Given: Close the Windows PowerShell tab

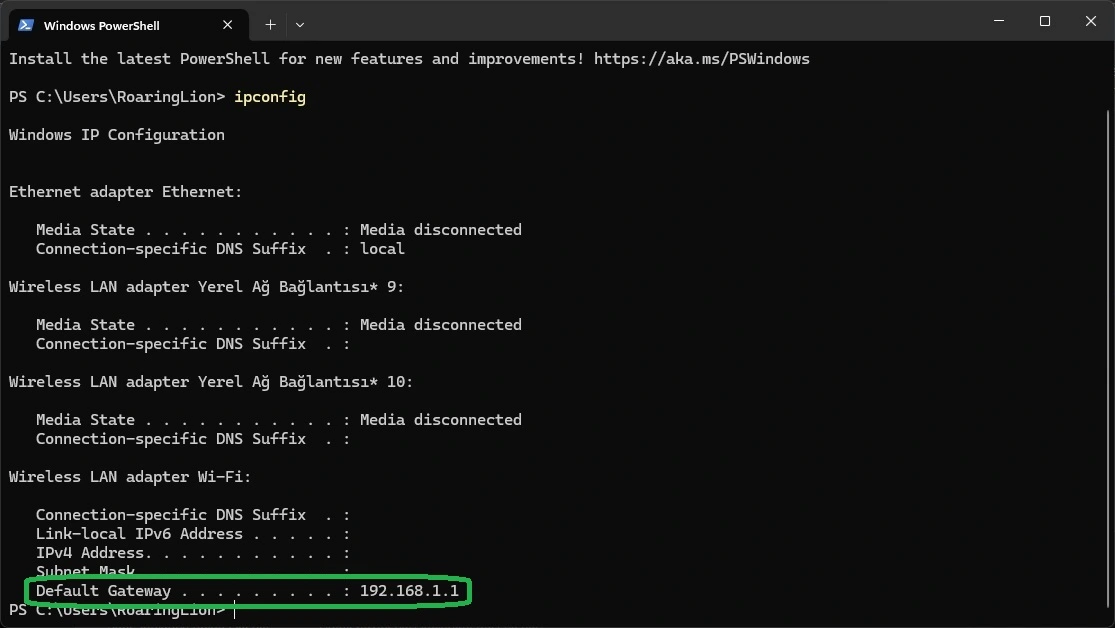Looking at the screenshot, I should click(x=228, y=25).
